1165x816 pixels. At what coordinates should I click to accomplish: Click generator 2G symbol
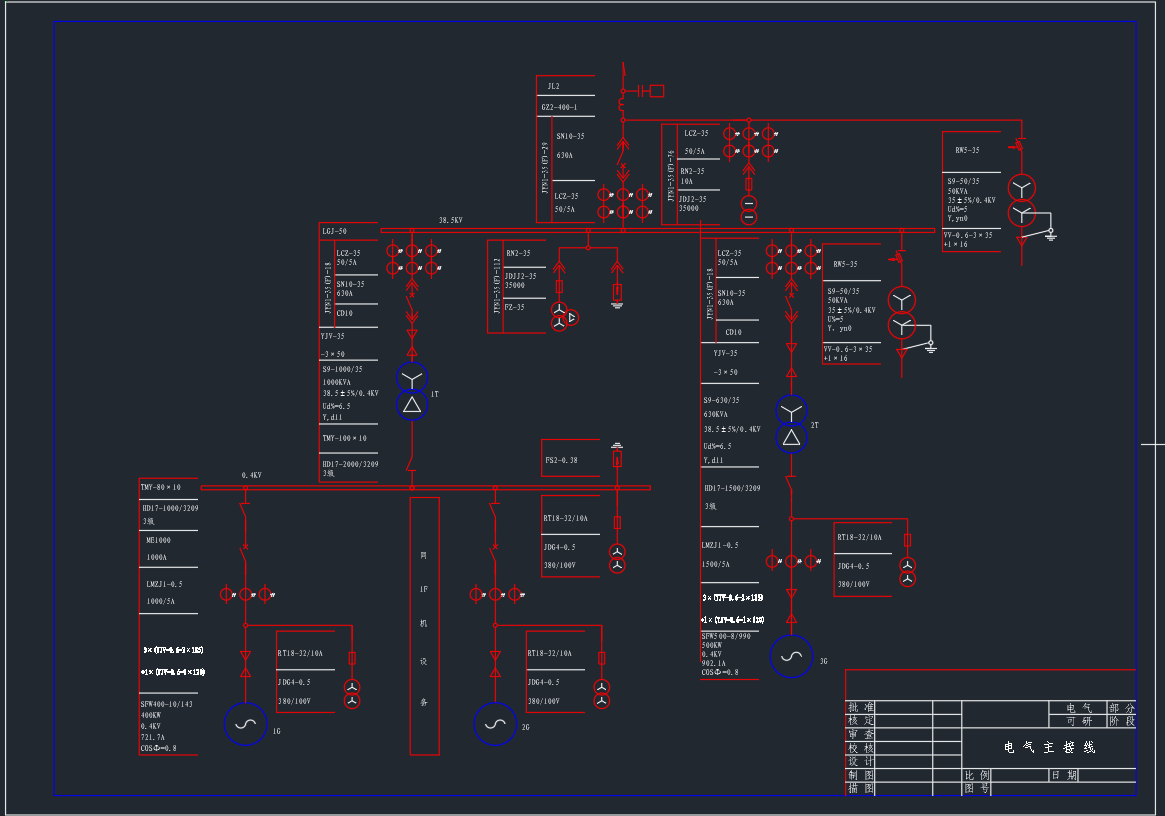click(x=495, y=724)
